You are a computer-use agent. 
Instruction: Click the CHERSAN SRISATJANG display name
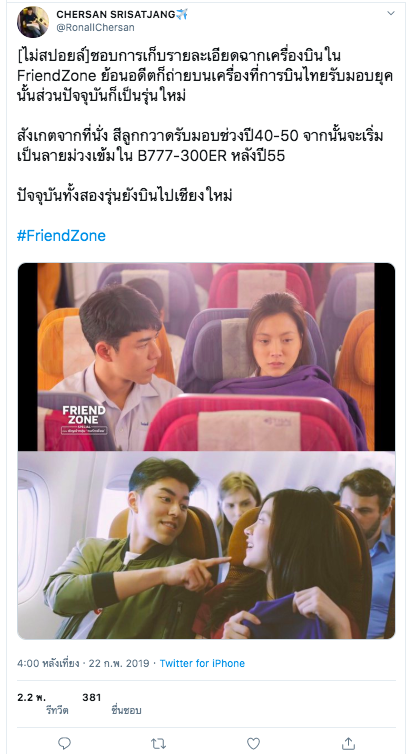click(x=116, y=14)
